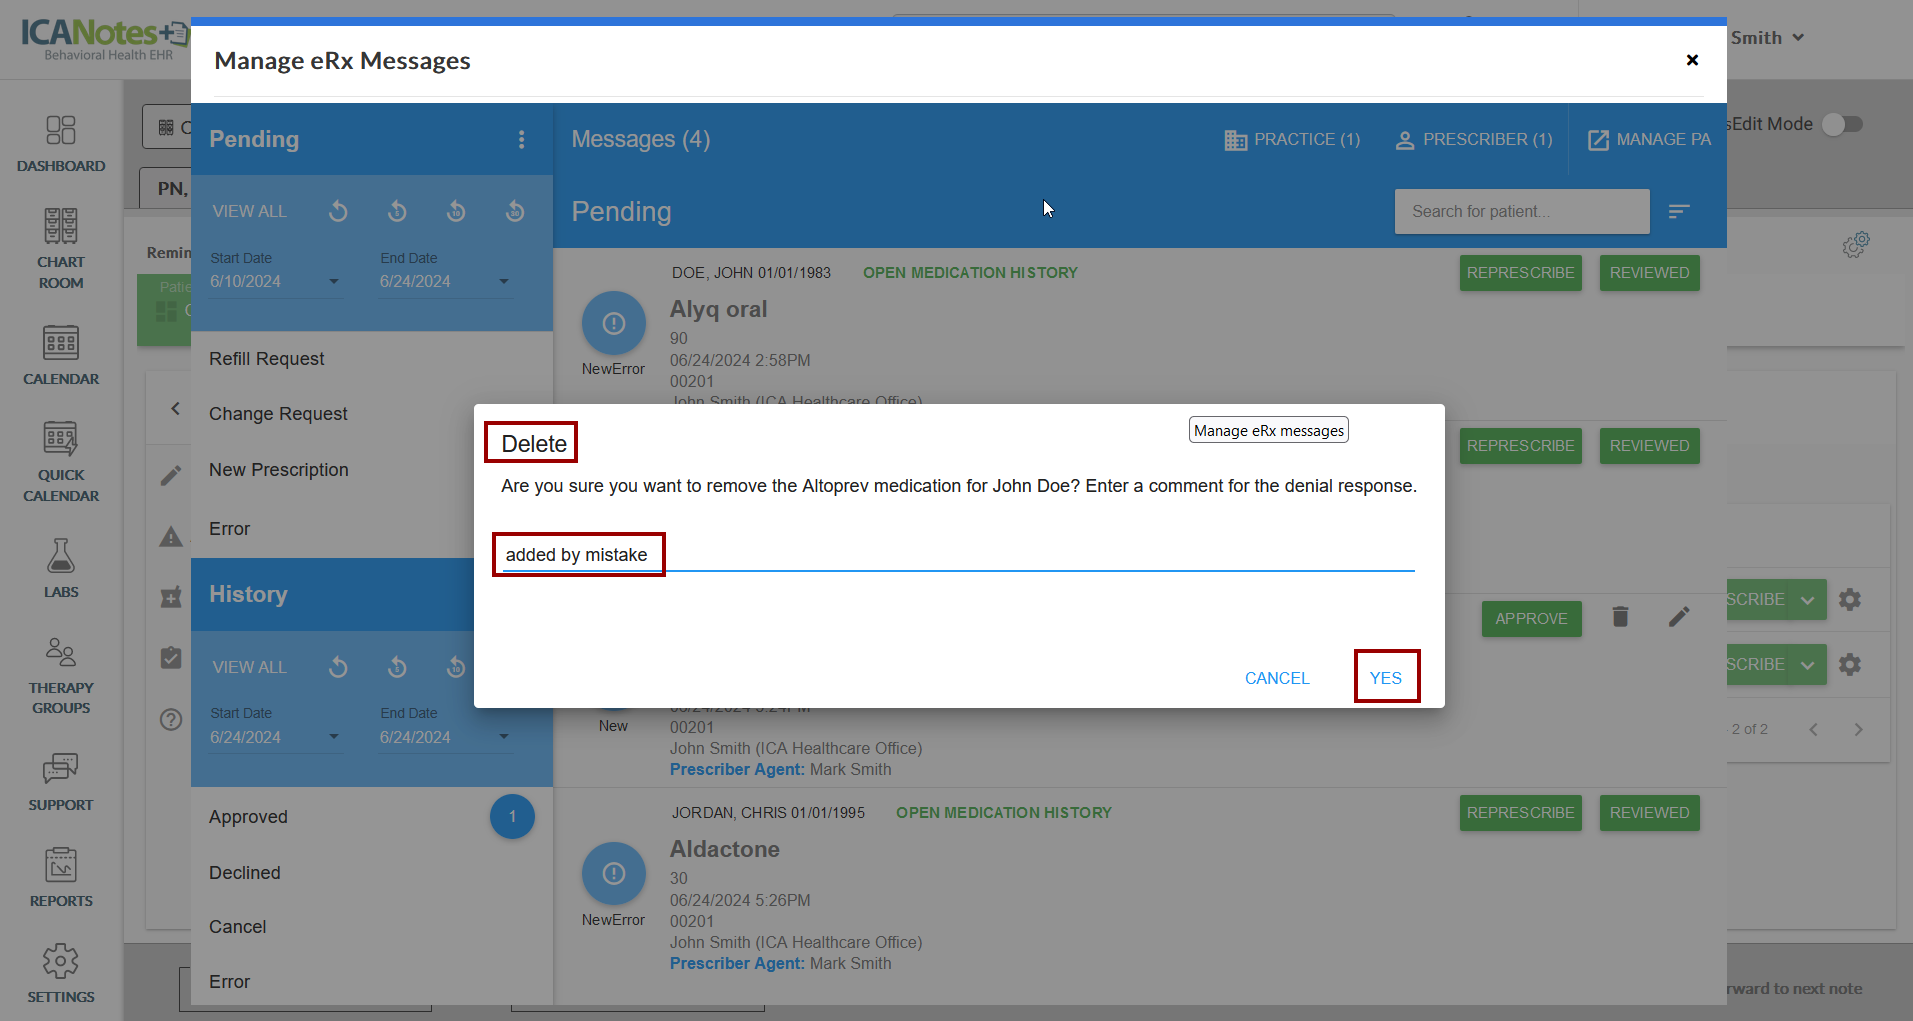Image resolution: width=1913 pixels, height=1021 pixels.
Task: Click the denial comment text field
Action: (x=958, y=555)
